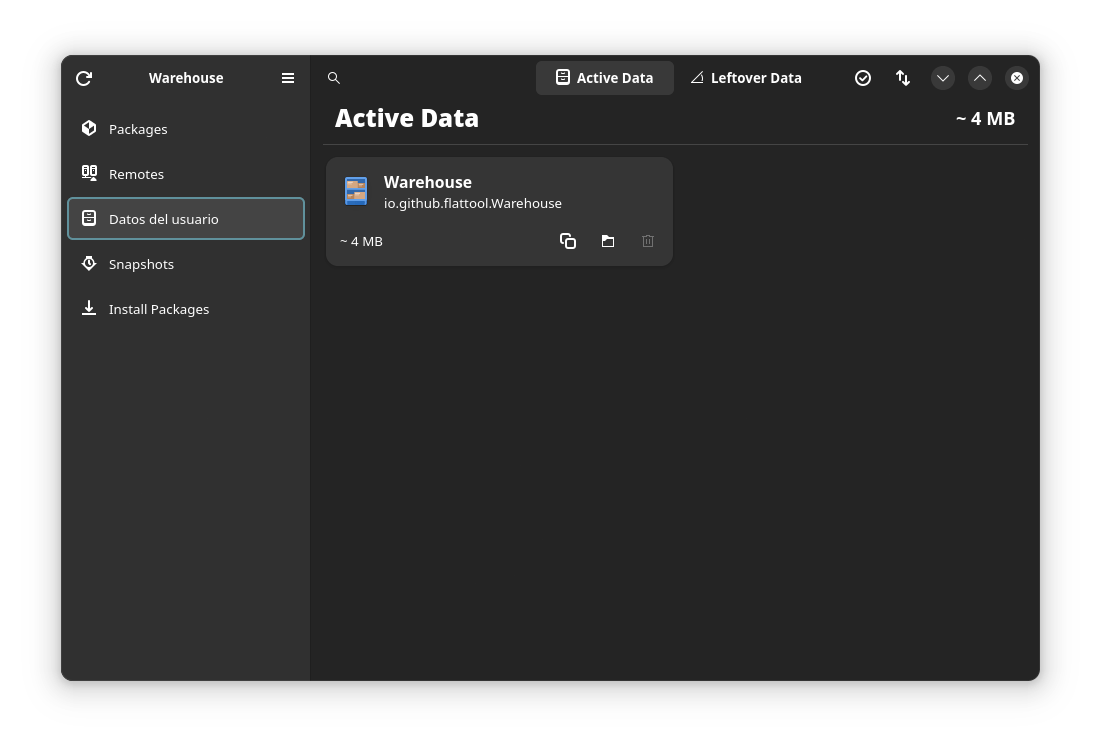Click the Warehouse app icon thumbnail

coord(356,191)
